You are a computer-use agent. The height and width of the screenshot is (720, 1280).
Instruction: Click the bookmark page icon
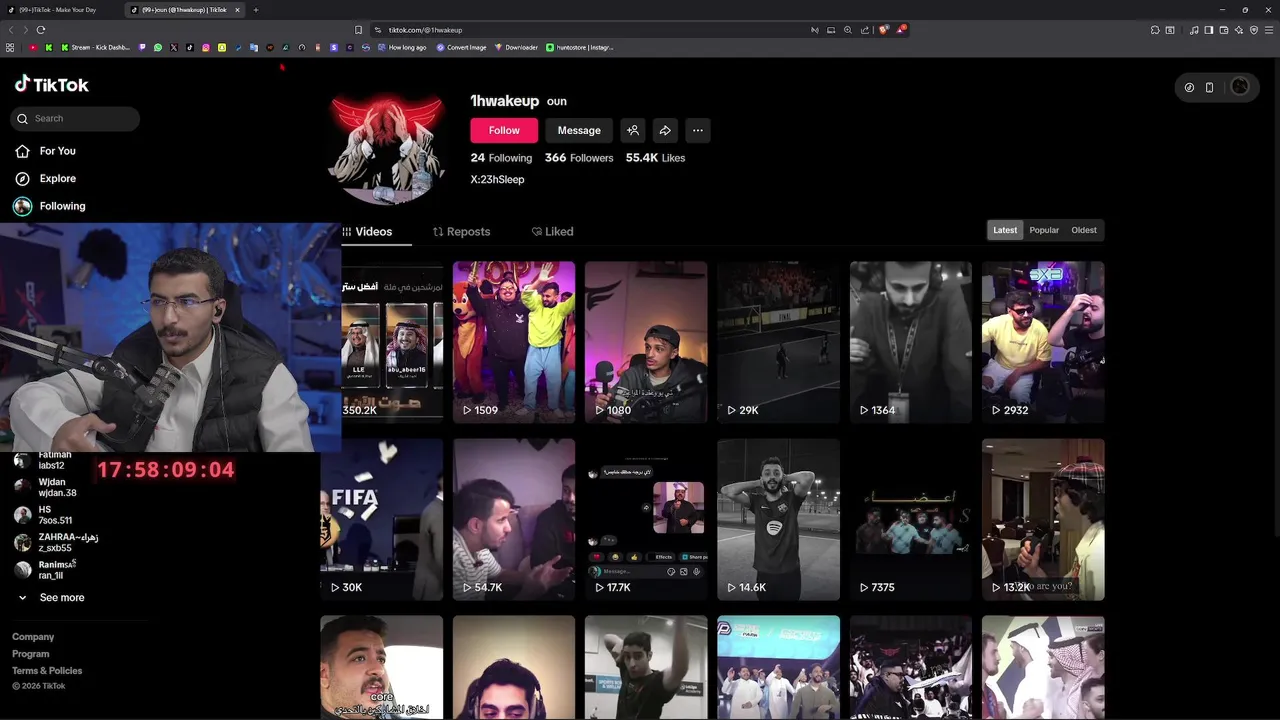click(358, 30)
